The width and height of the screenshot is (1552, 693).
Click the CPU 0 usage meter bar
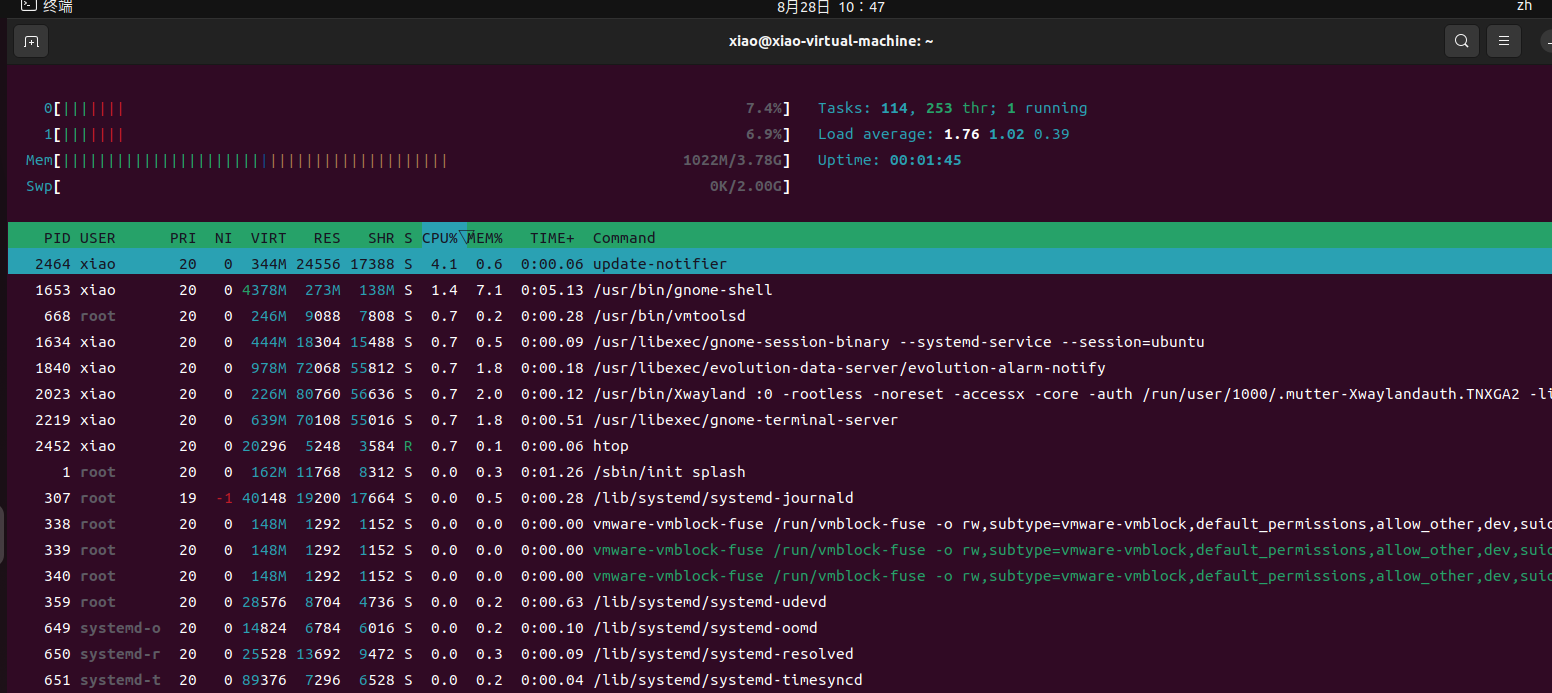point(420,108)
